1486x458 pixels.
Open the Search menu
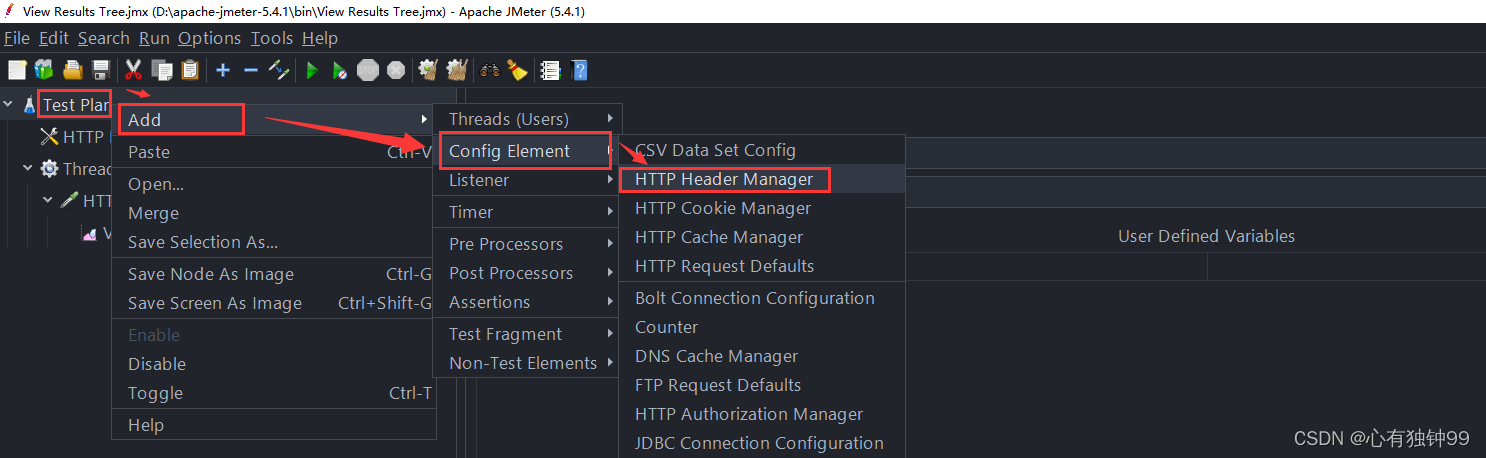click(104, 38)
